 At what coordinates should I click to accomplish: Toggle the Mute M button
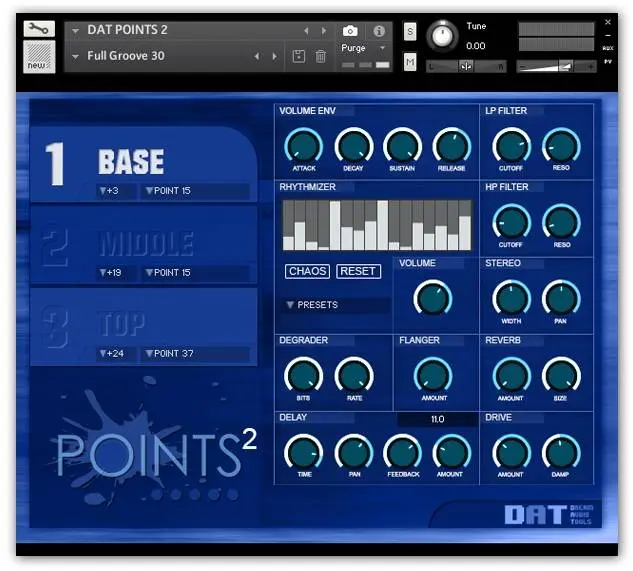pos(410,62)
